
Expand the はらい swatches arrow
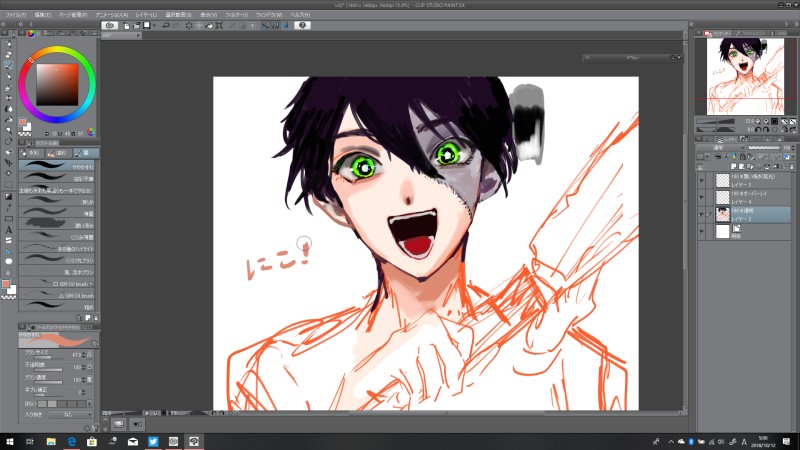[x=90, y=404]
